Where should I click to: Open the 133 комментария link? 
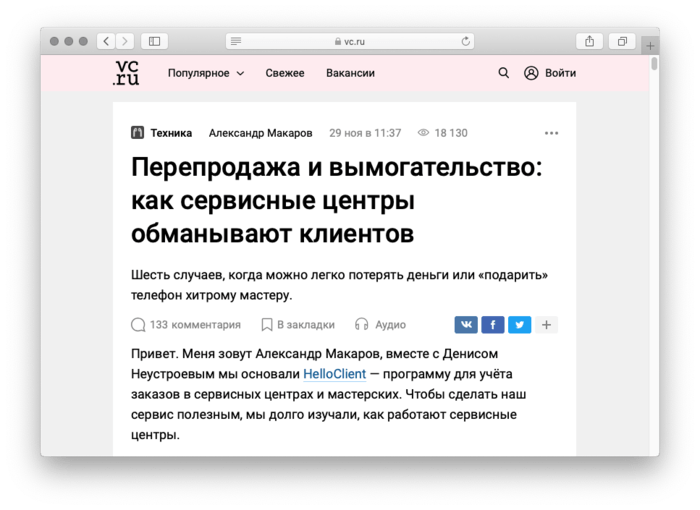point(195,325)
